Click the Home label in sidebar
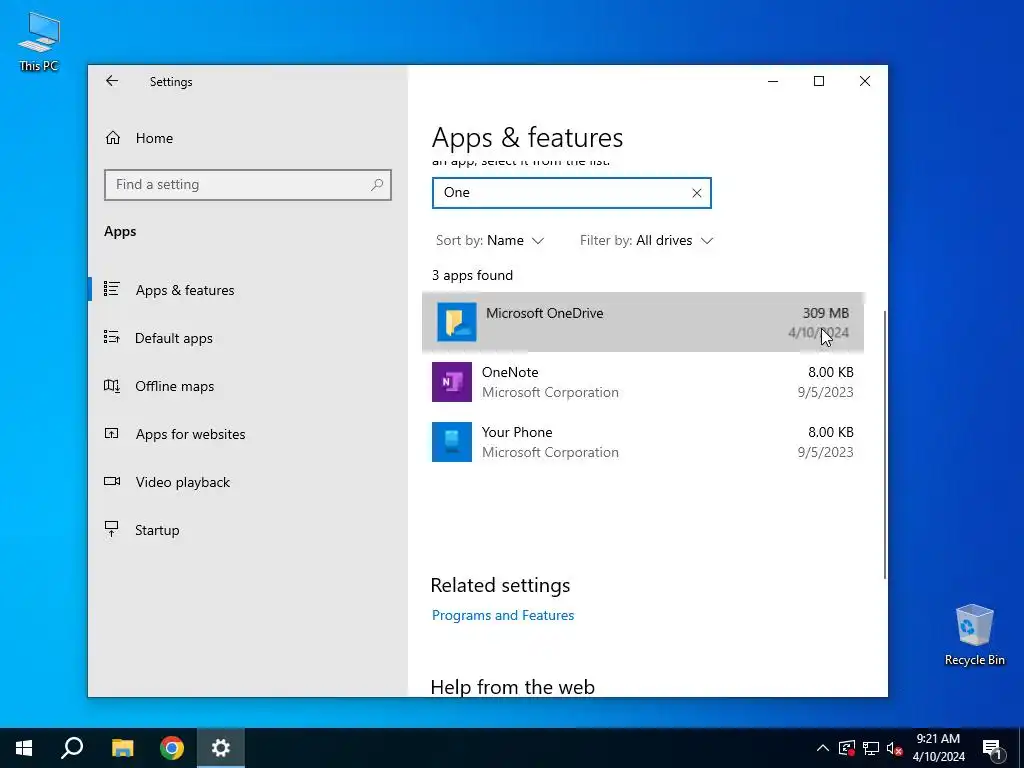The width and height of the screenshot is (1024, 768). coord(154,138)
